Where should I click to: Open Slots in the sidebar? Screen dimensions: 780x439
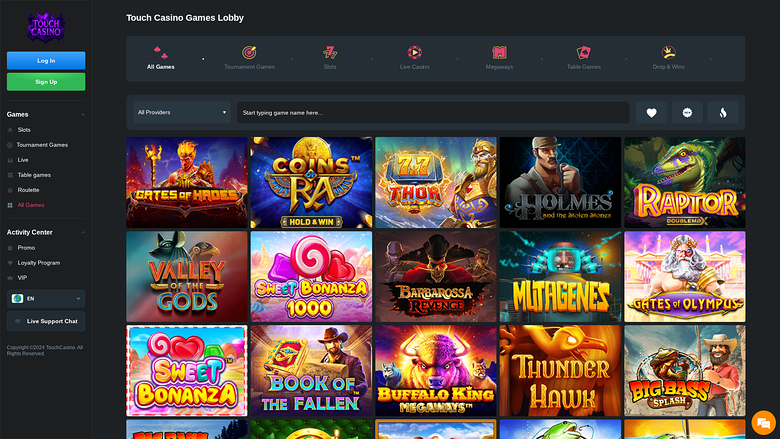click(24, 130)
